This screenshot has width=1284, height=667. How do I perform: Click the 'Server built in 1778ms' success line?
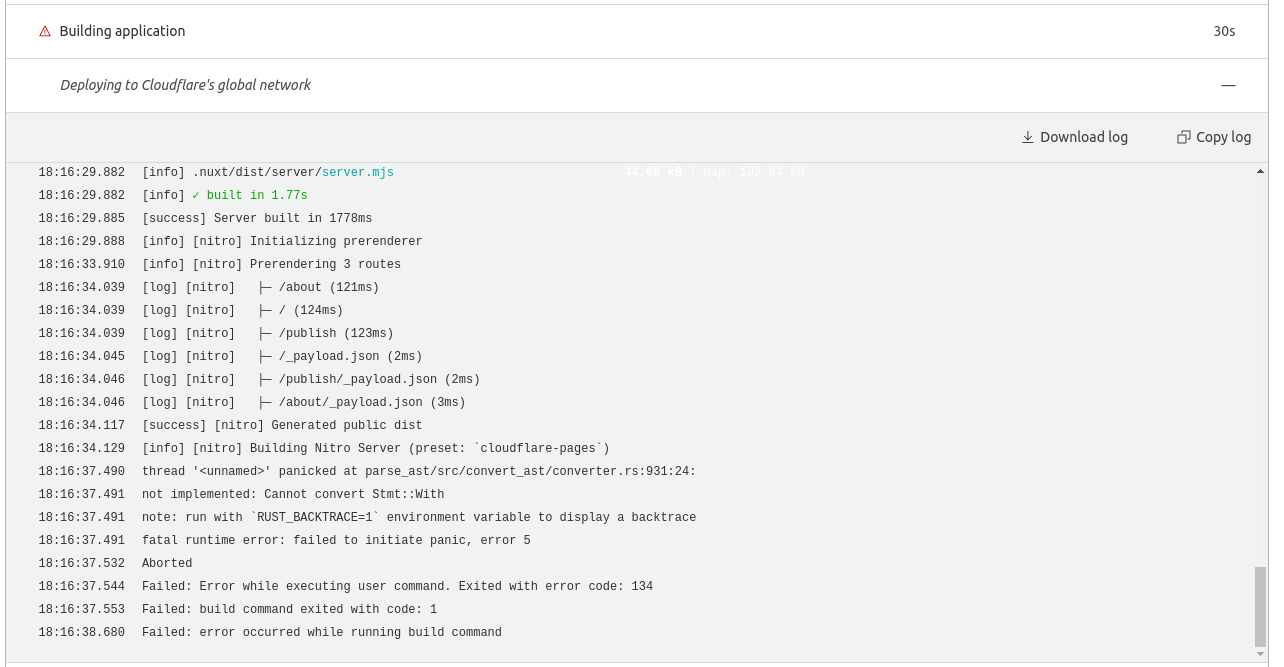tap(257, 219)
